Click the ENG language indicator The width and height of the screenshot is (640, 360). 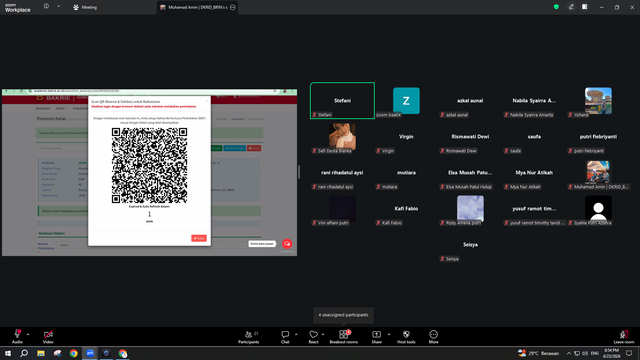[x=595, y=353]
